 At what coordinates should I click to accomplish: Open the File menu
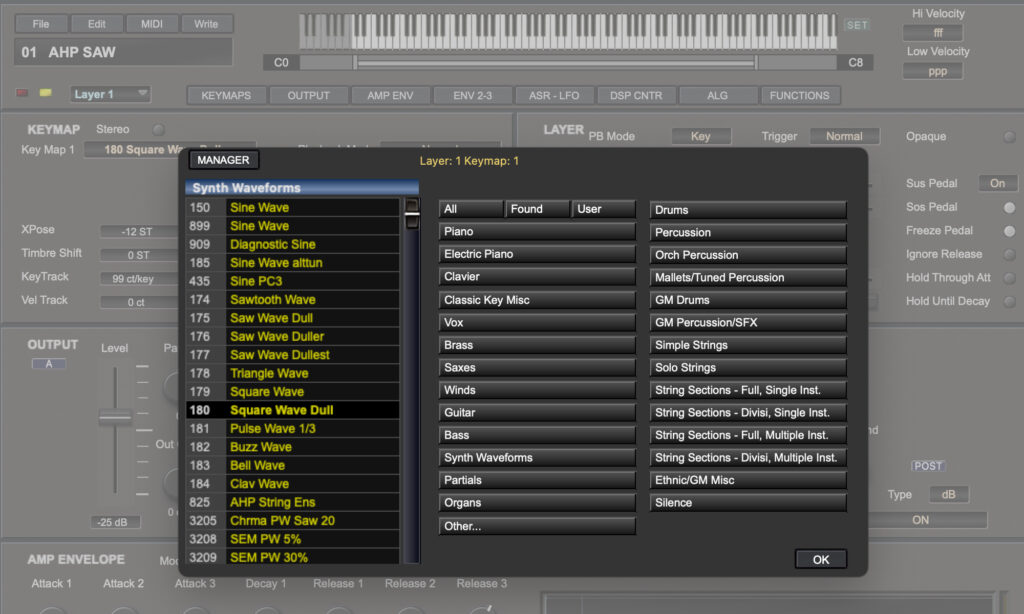[x=41, y=24]
